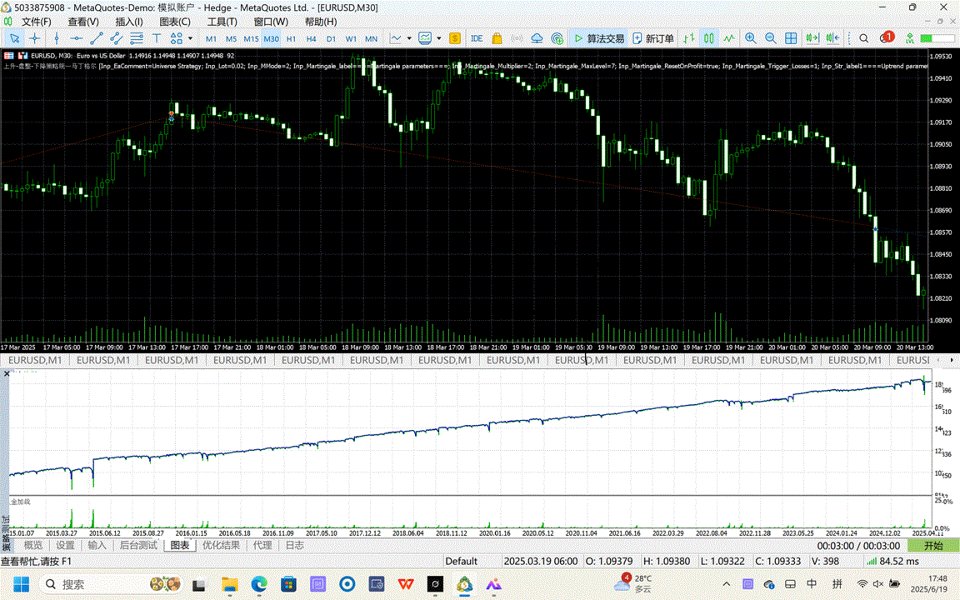The width and height of the screenshot is (960, 600).
Task: Switch chart timeframe to H1
Action: 291,38
